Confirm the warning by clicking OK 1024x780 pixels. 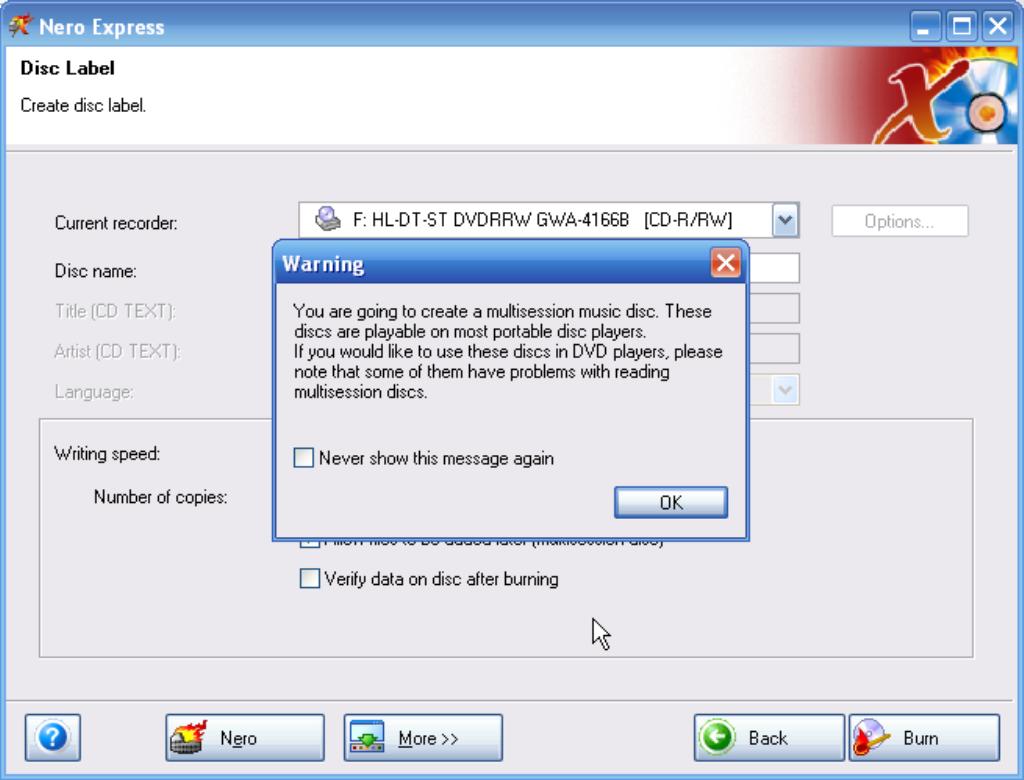click(x=671, y=502)
